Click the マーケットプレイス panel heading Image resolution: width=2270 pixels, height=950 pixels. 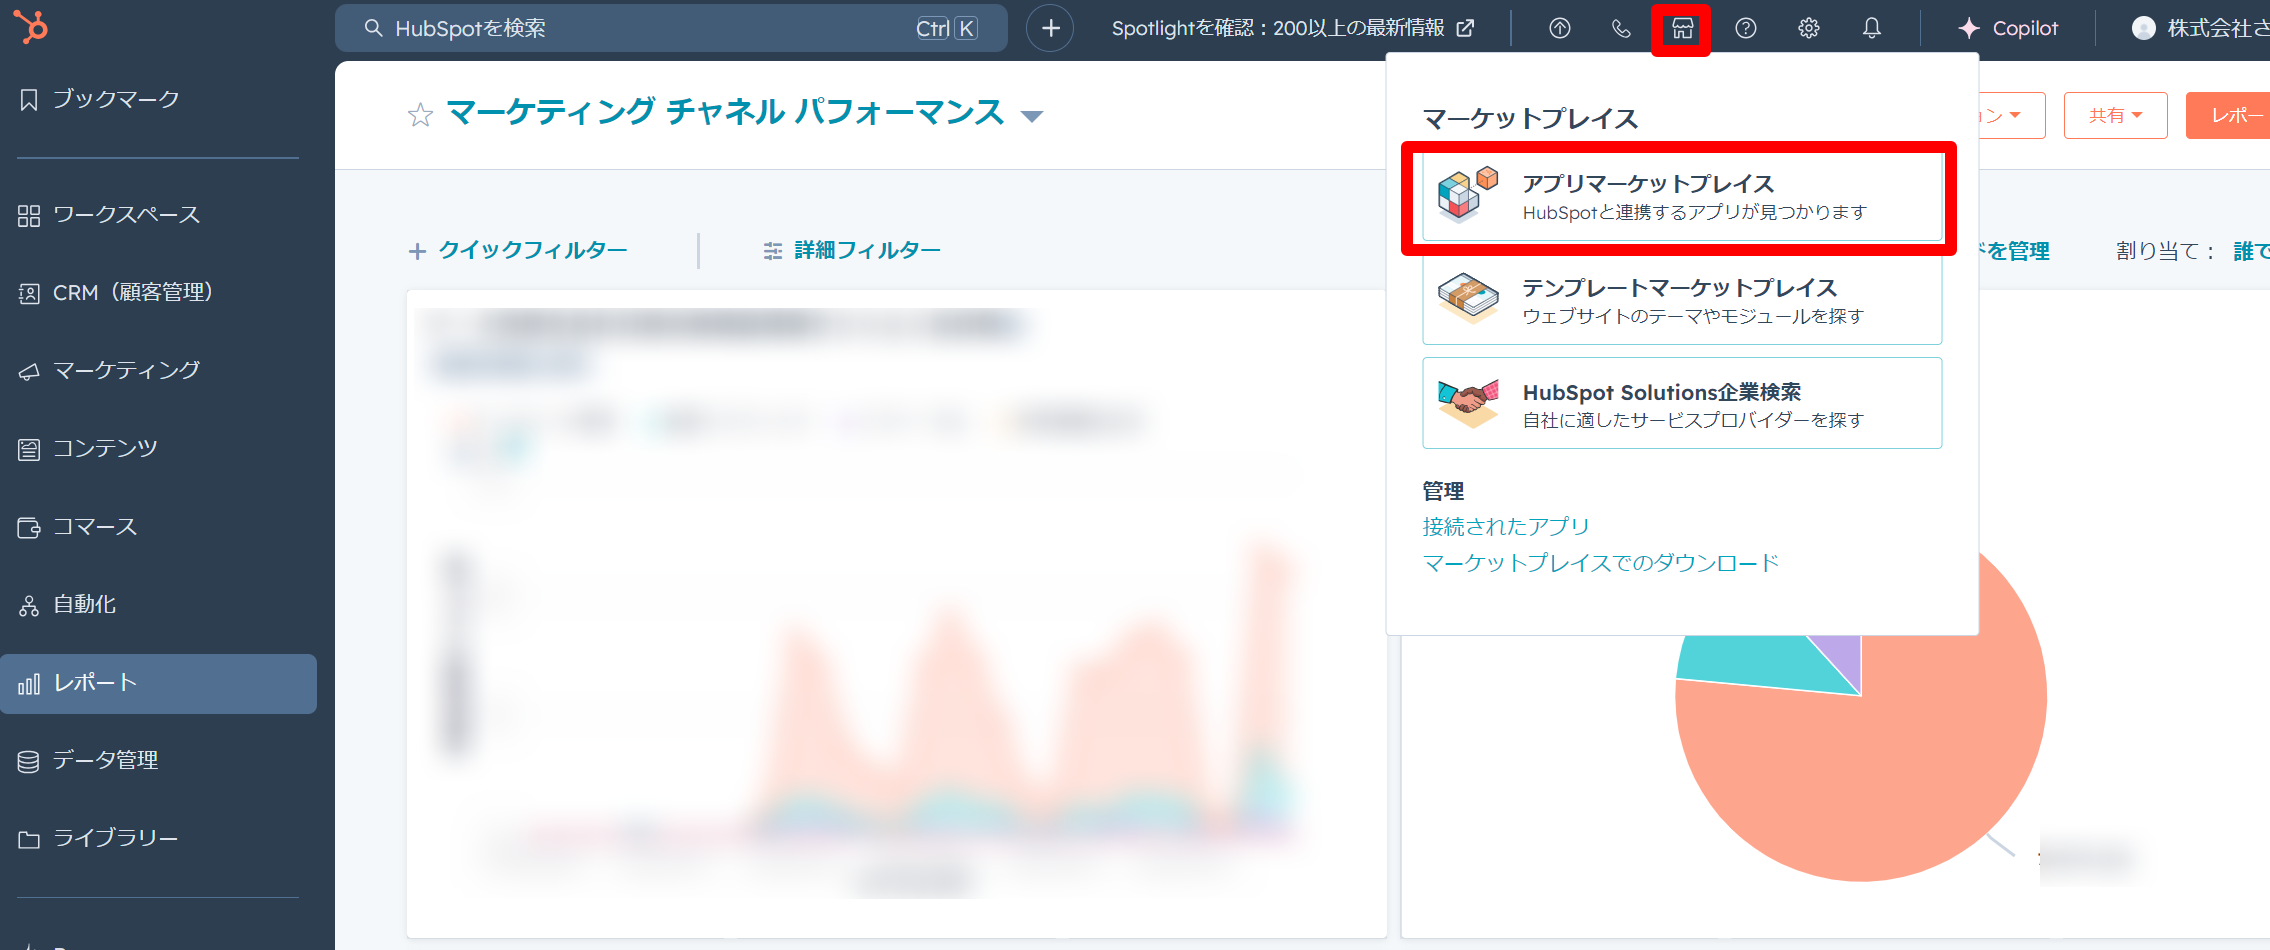point(1530,119)
